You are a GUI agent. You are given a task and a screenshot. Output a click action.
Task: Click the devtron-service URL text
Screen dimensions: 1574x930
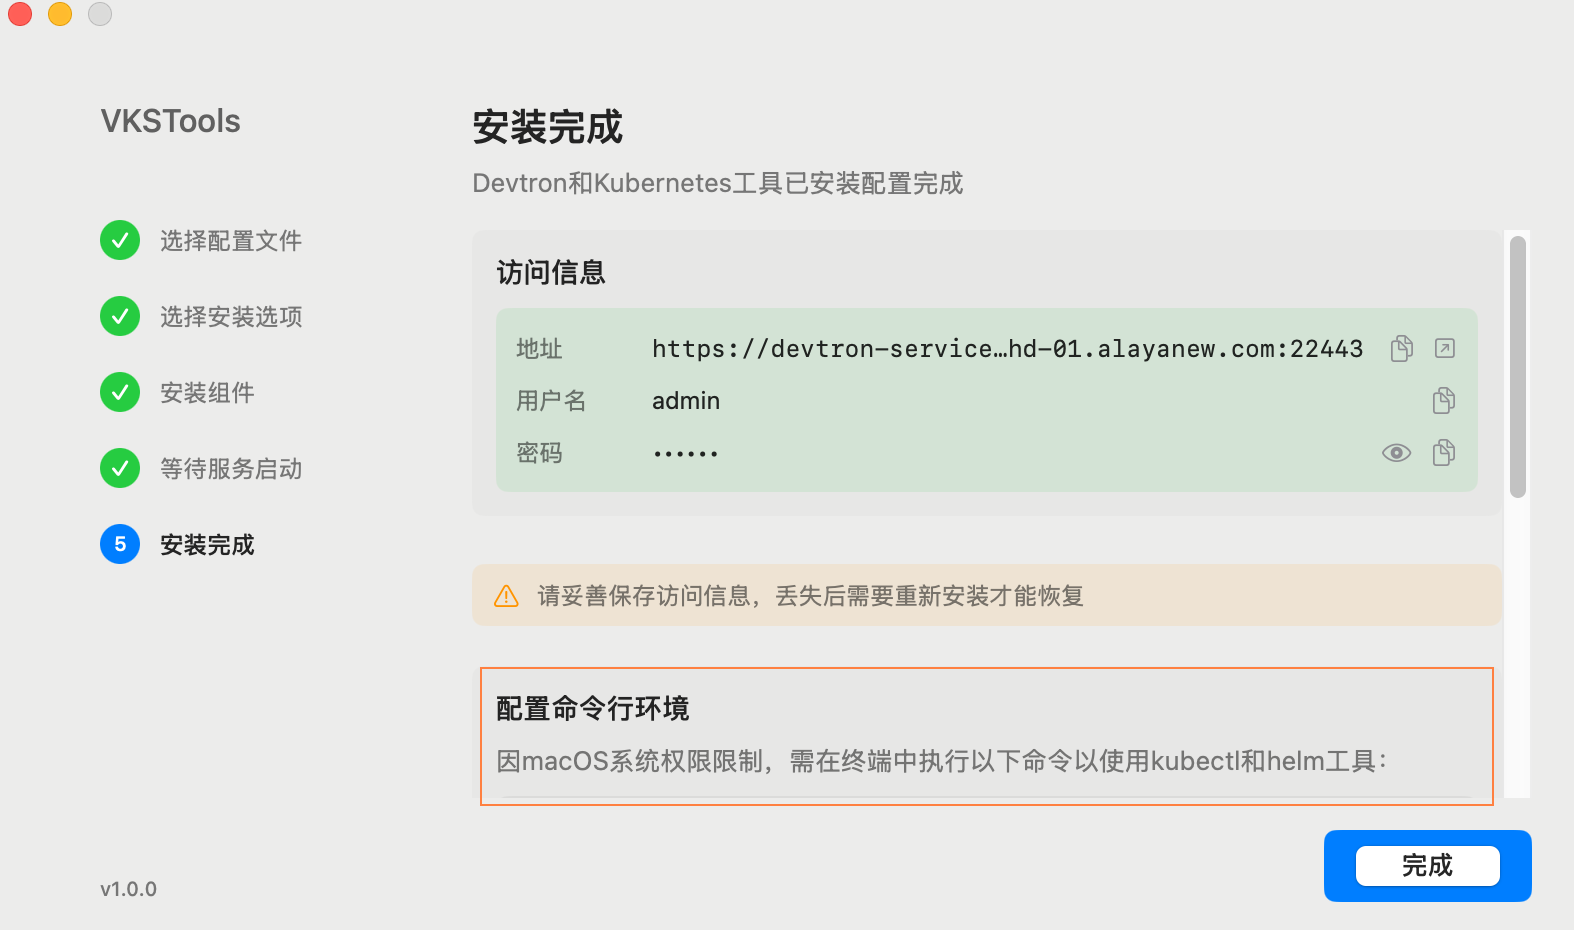click(1007, 349)
